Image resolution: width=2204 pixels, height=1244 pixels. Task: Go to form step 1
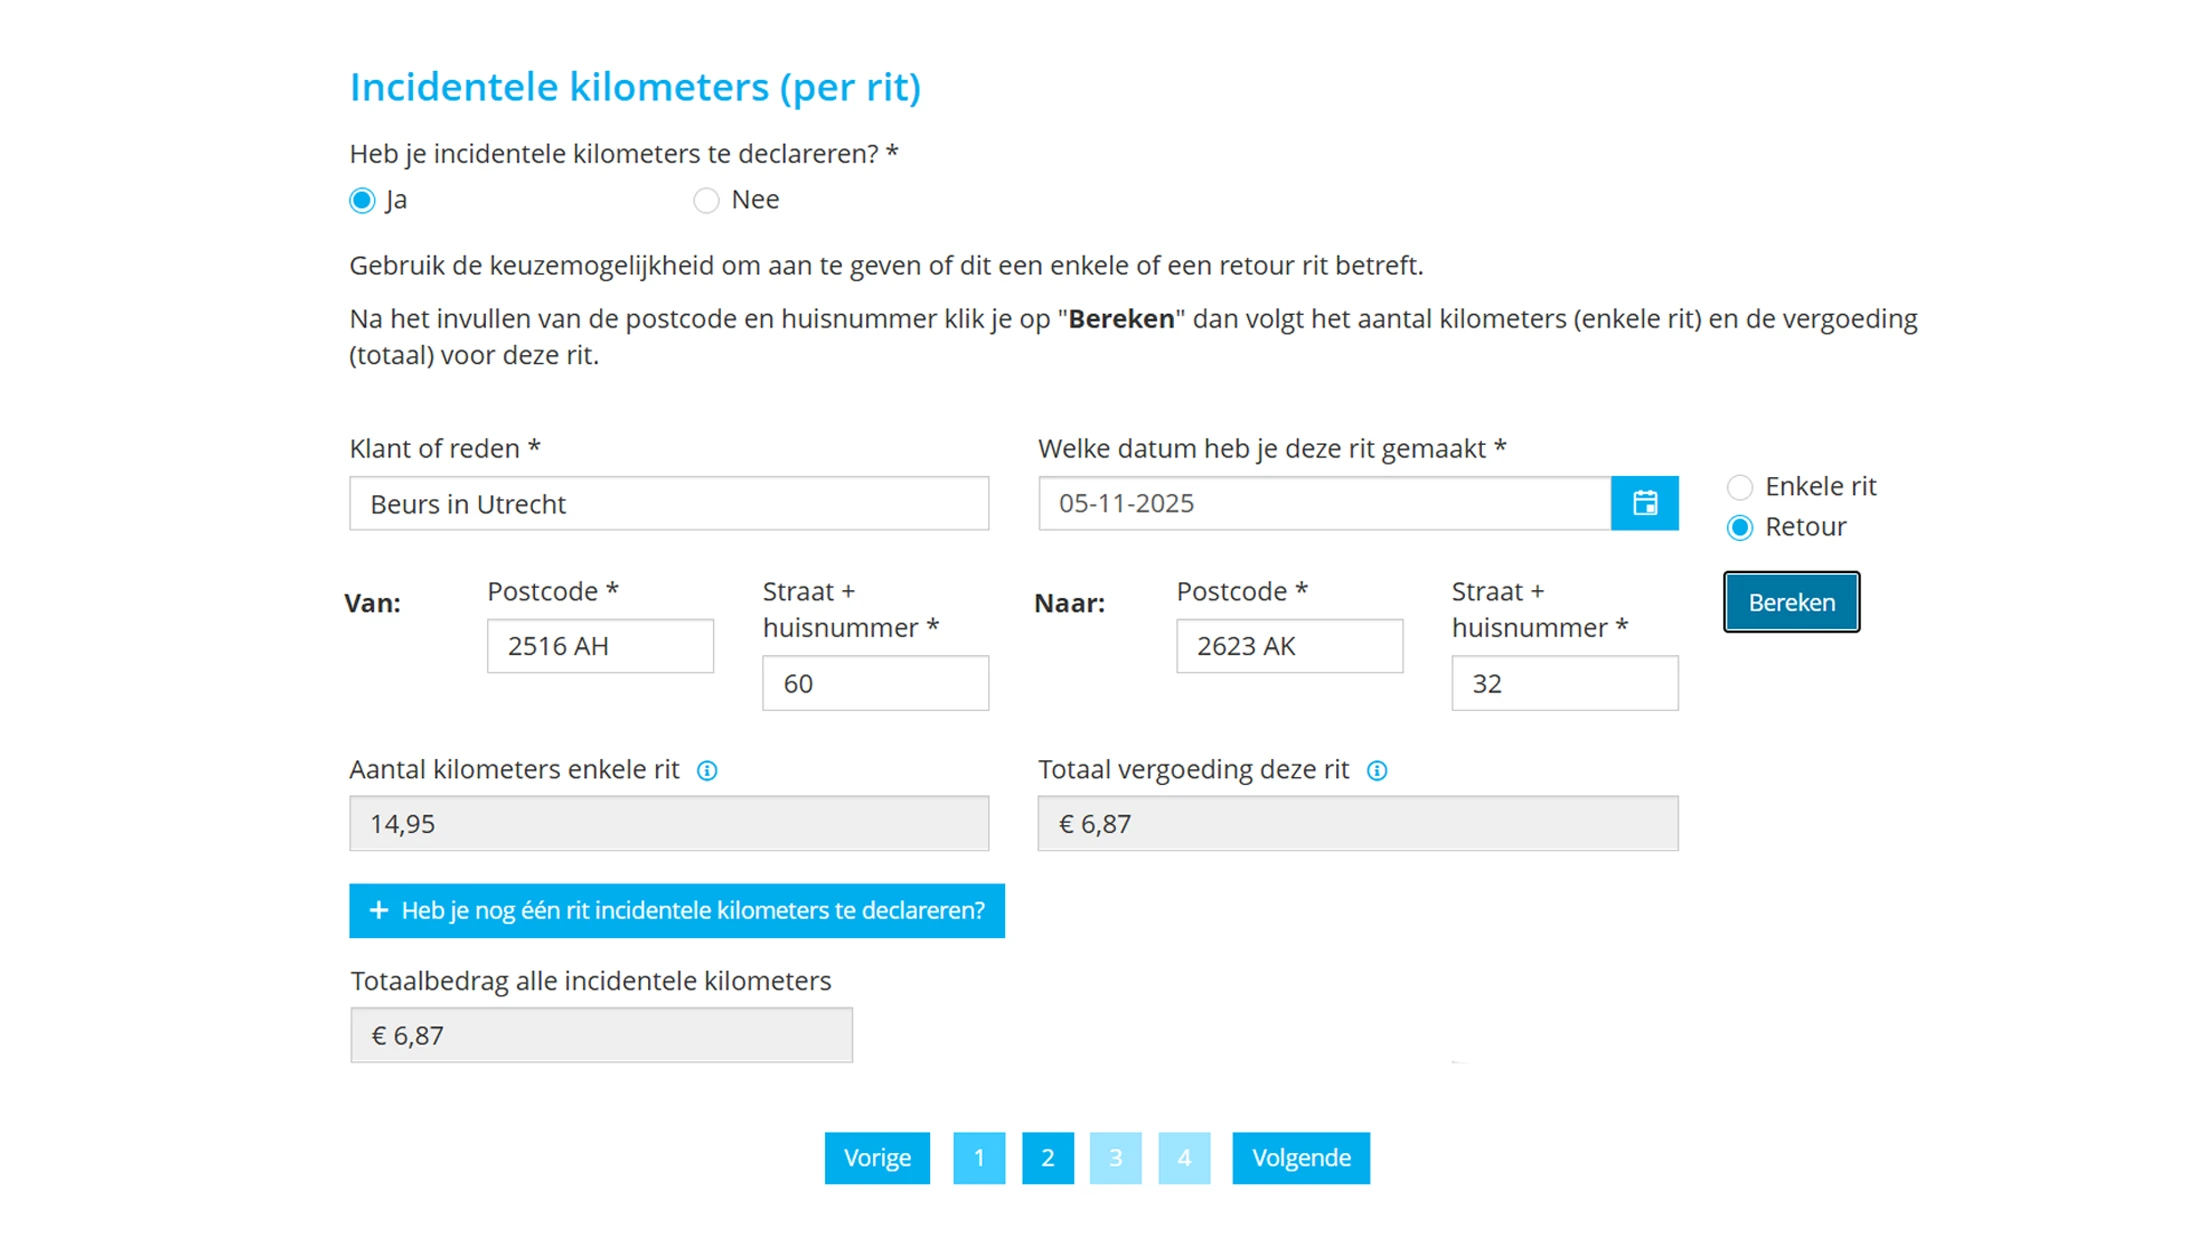[x=979, y=1158]
